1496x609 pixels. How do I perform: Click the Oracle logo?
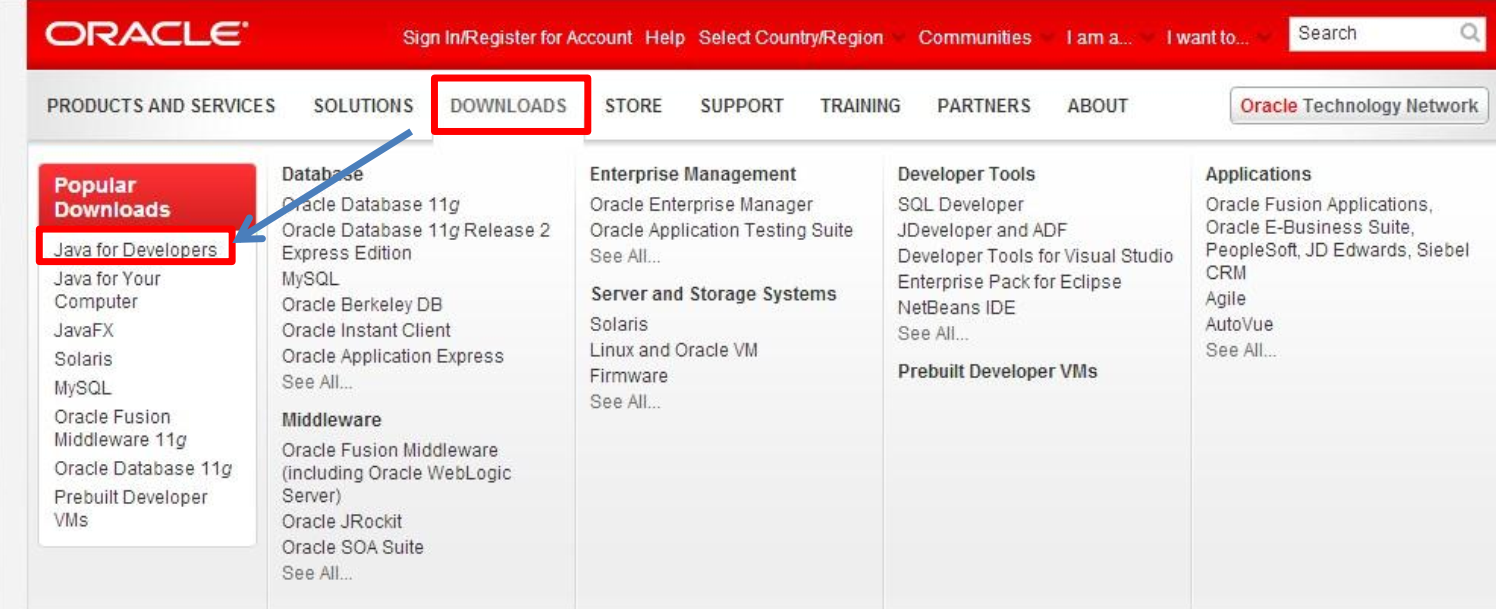(146, 34)
